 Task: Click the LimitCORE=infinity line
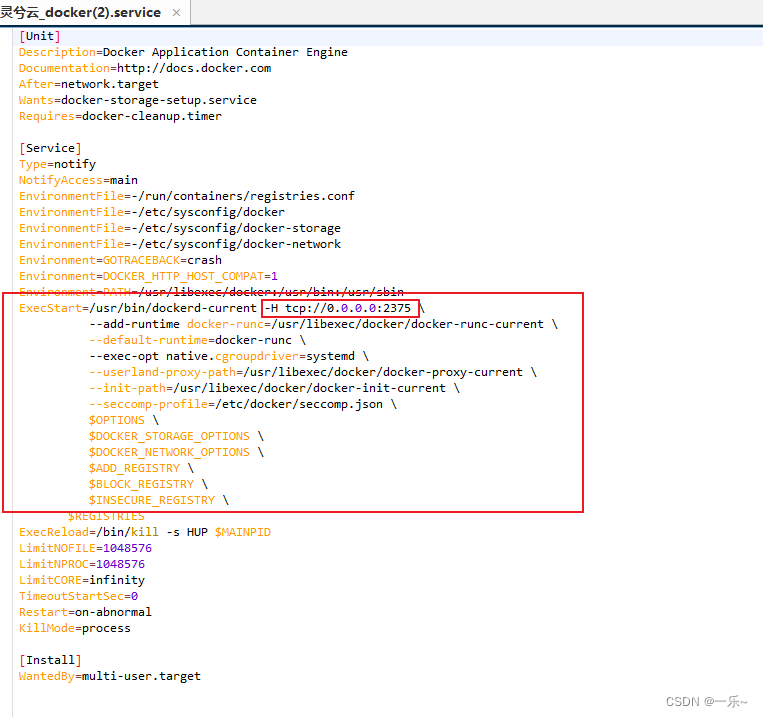[82, 581]
